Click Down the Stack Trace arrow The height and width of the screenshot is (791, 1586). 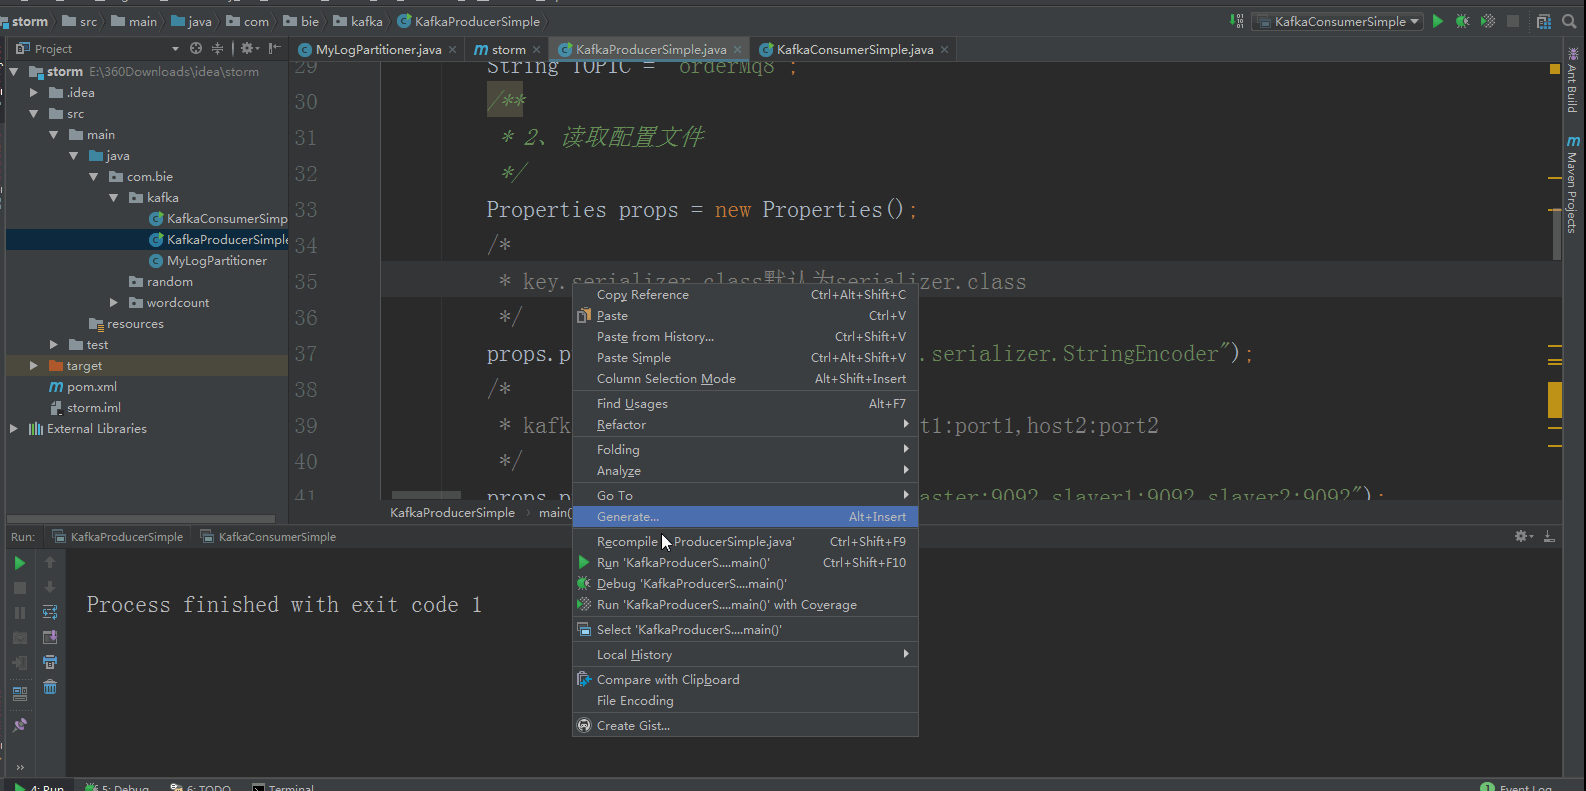(50, 587)
